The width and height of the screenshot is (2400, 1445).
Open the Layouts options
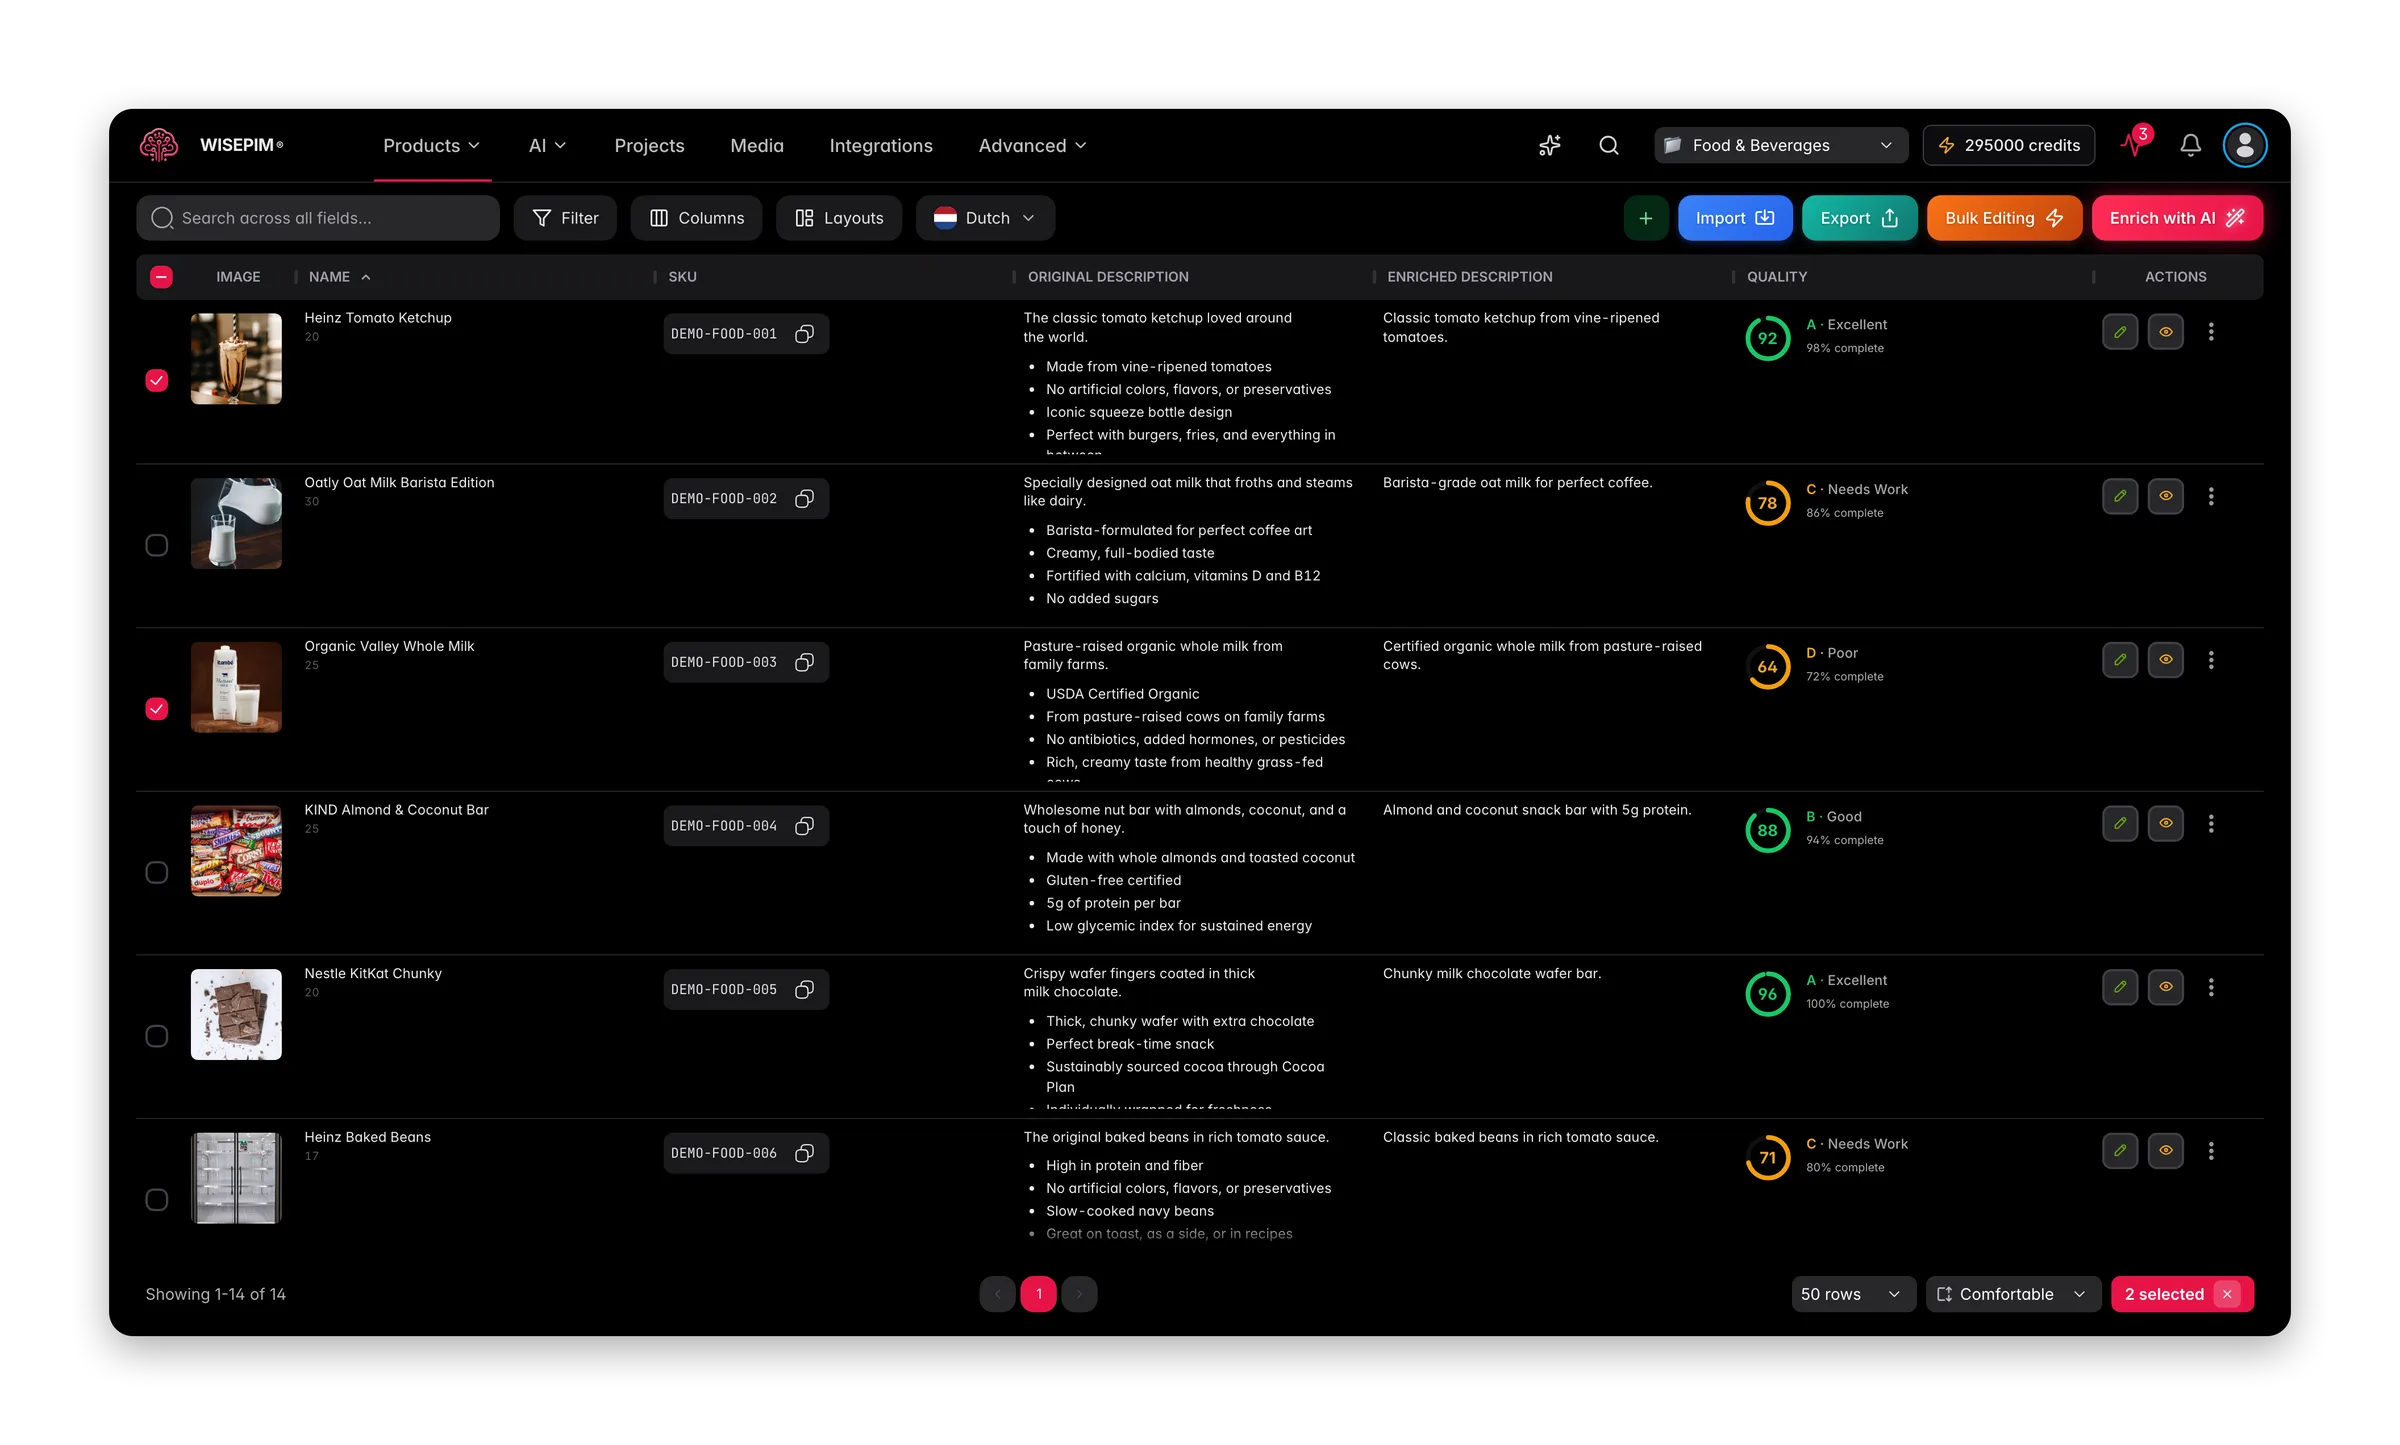point(839,218)
